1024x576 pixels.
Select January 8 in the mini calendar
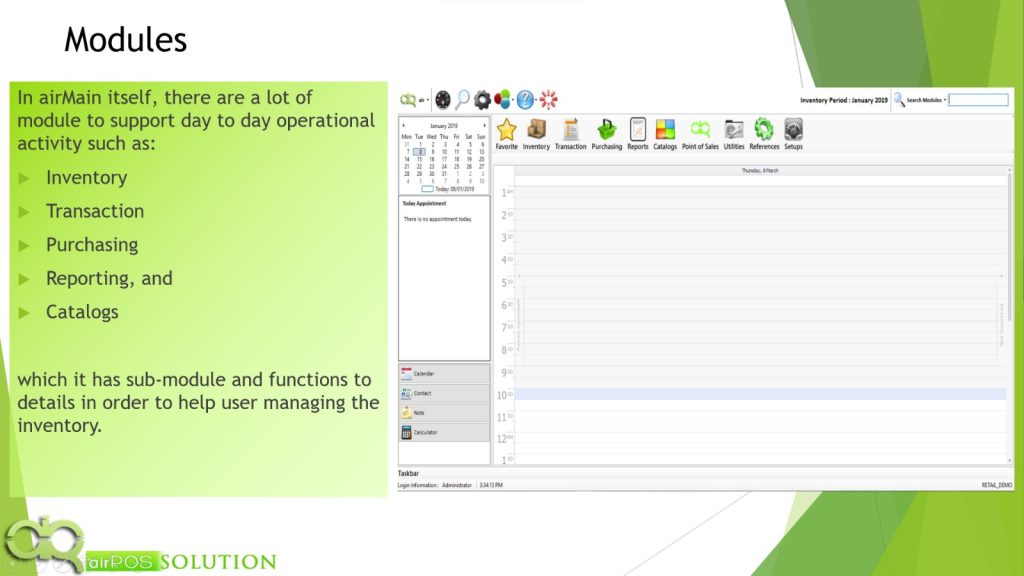click(x=419, y=152)
